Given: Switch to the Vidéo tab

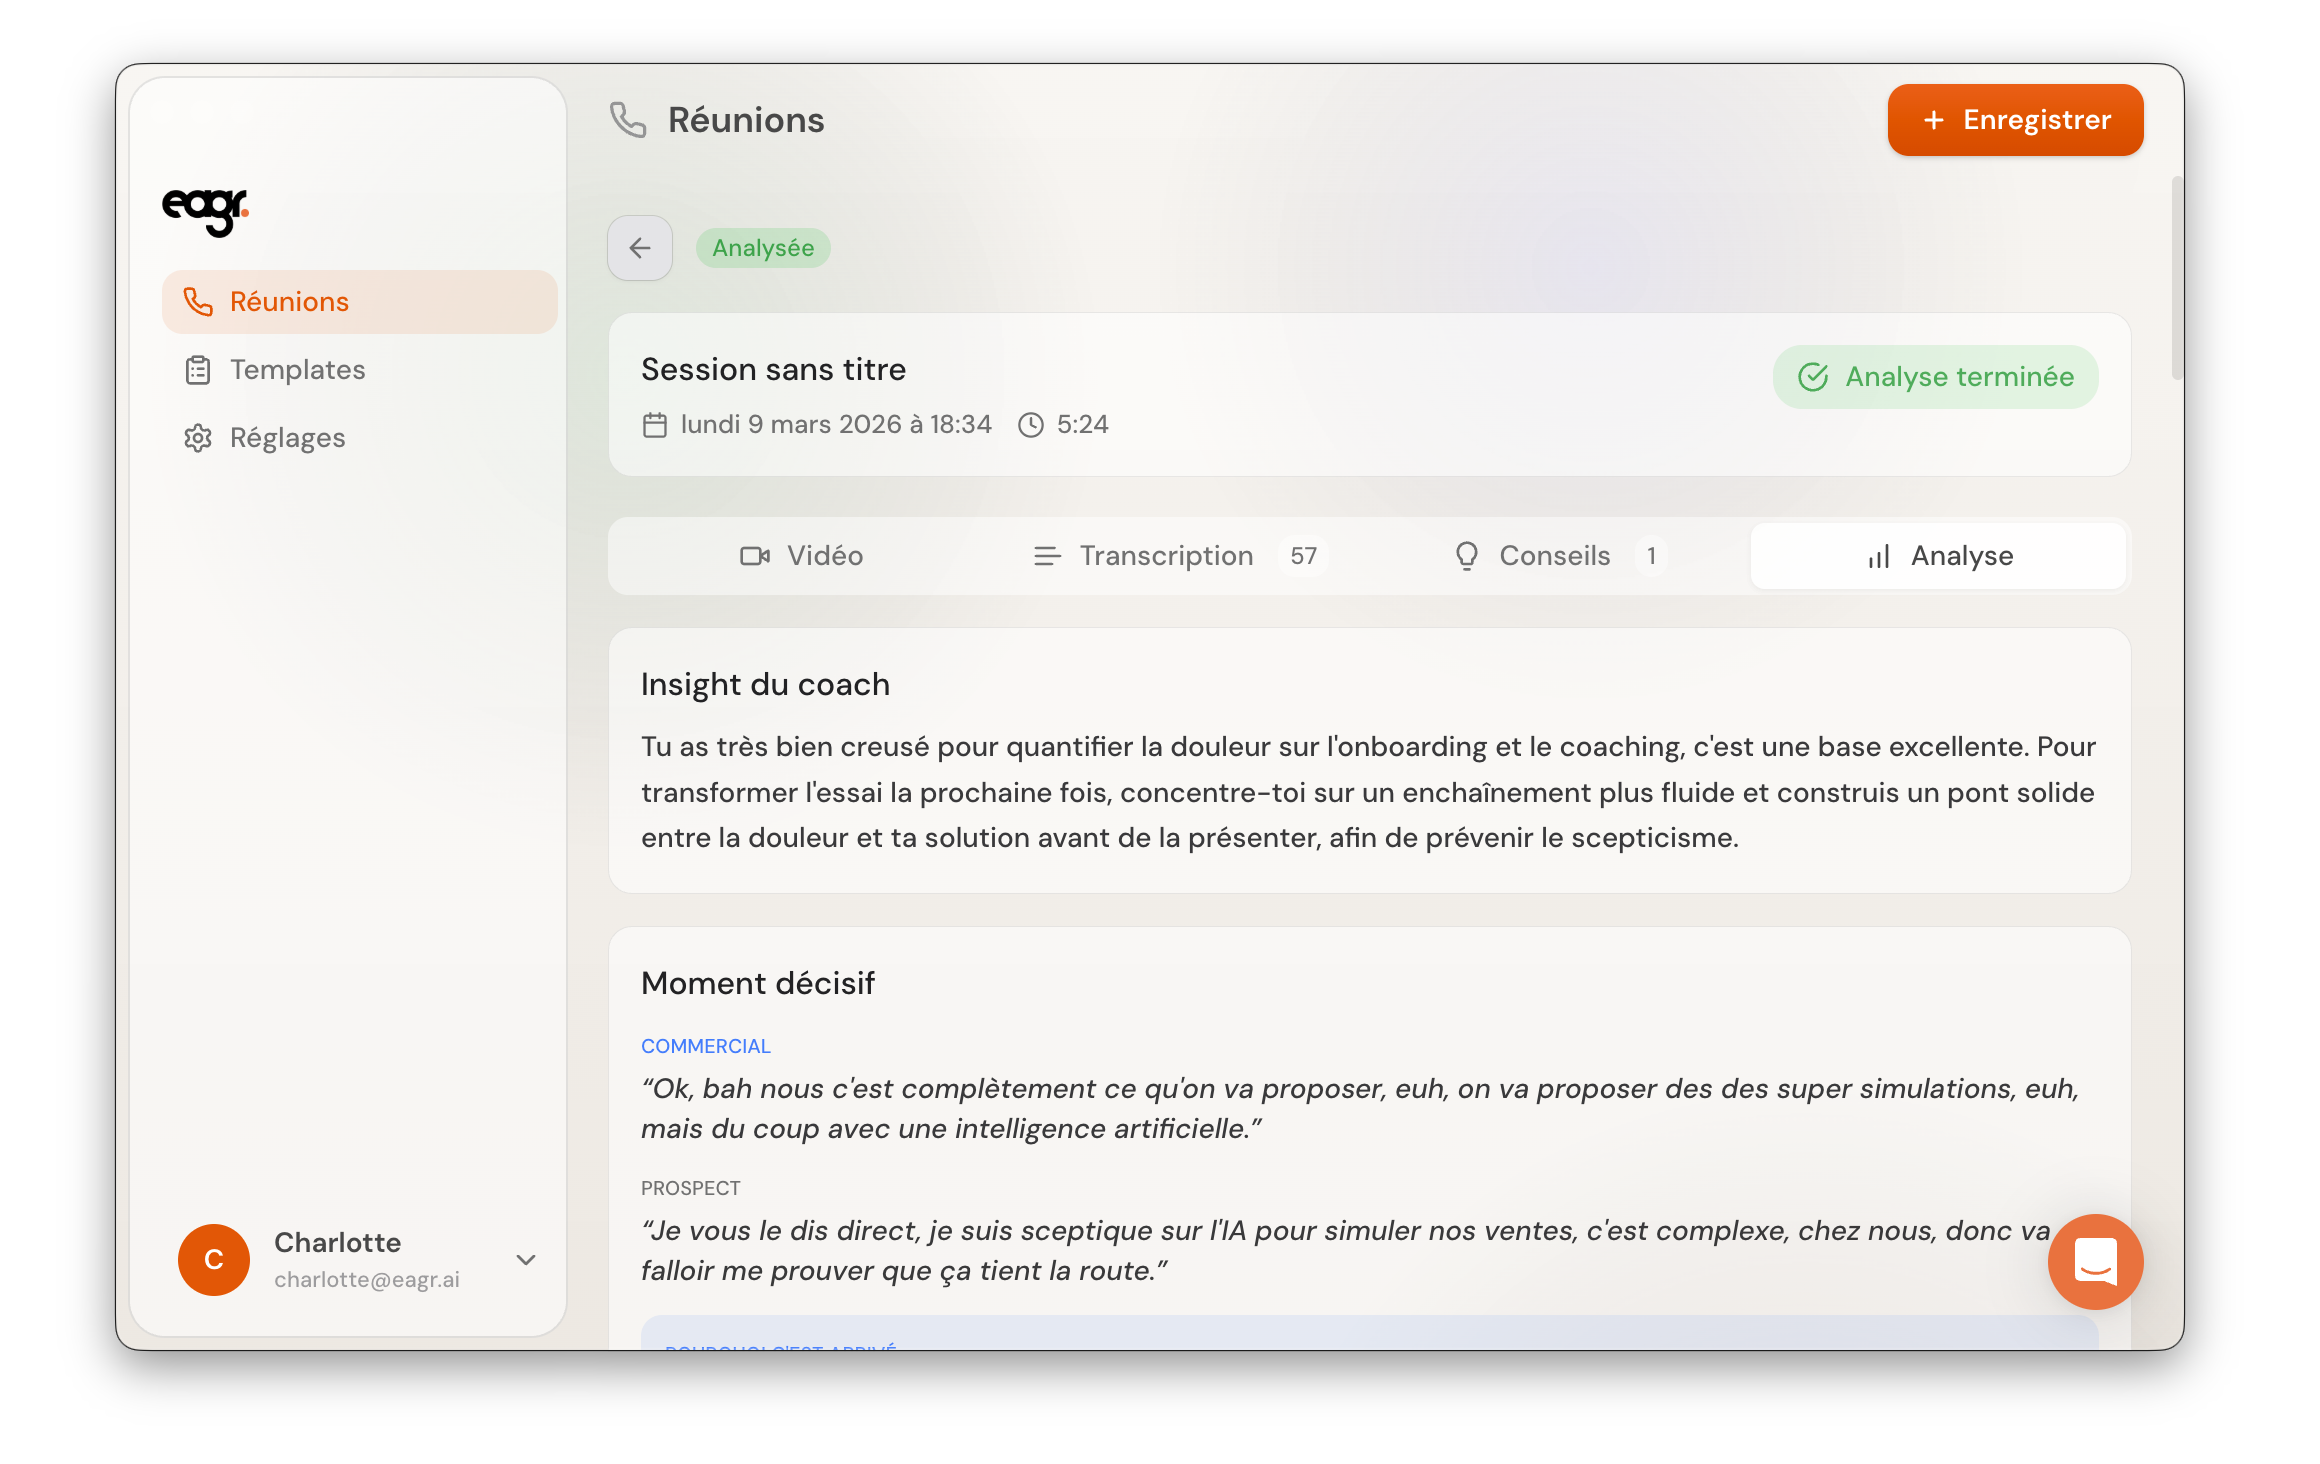Looking at the screenshot, I should pyautogui.click(x=802, y=556).
